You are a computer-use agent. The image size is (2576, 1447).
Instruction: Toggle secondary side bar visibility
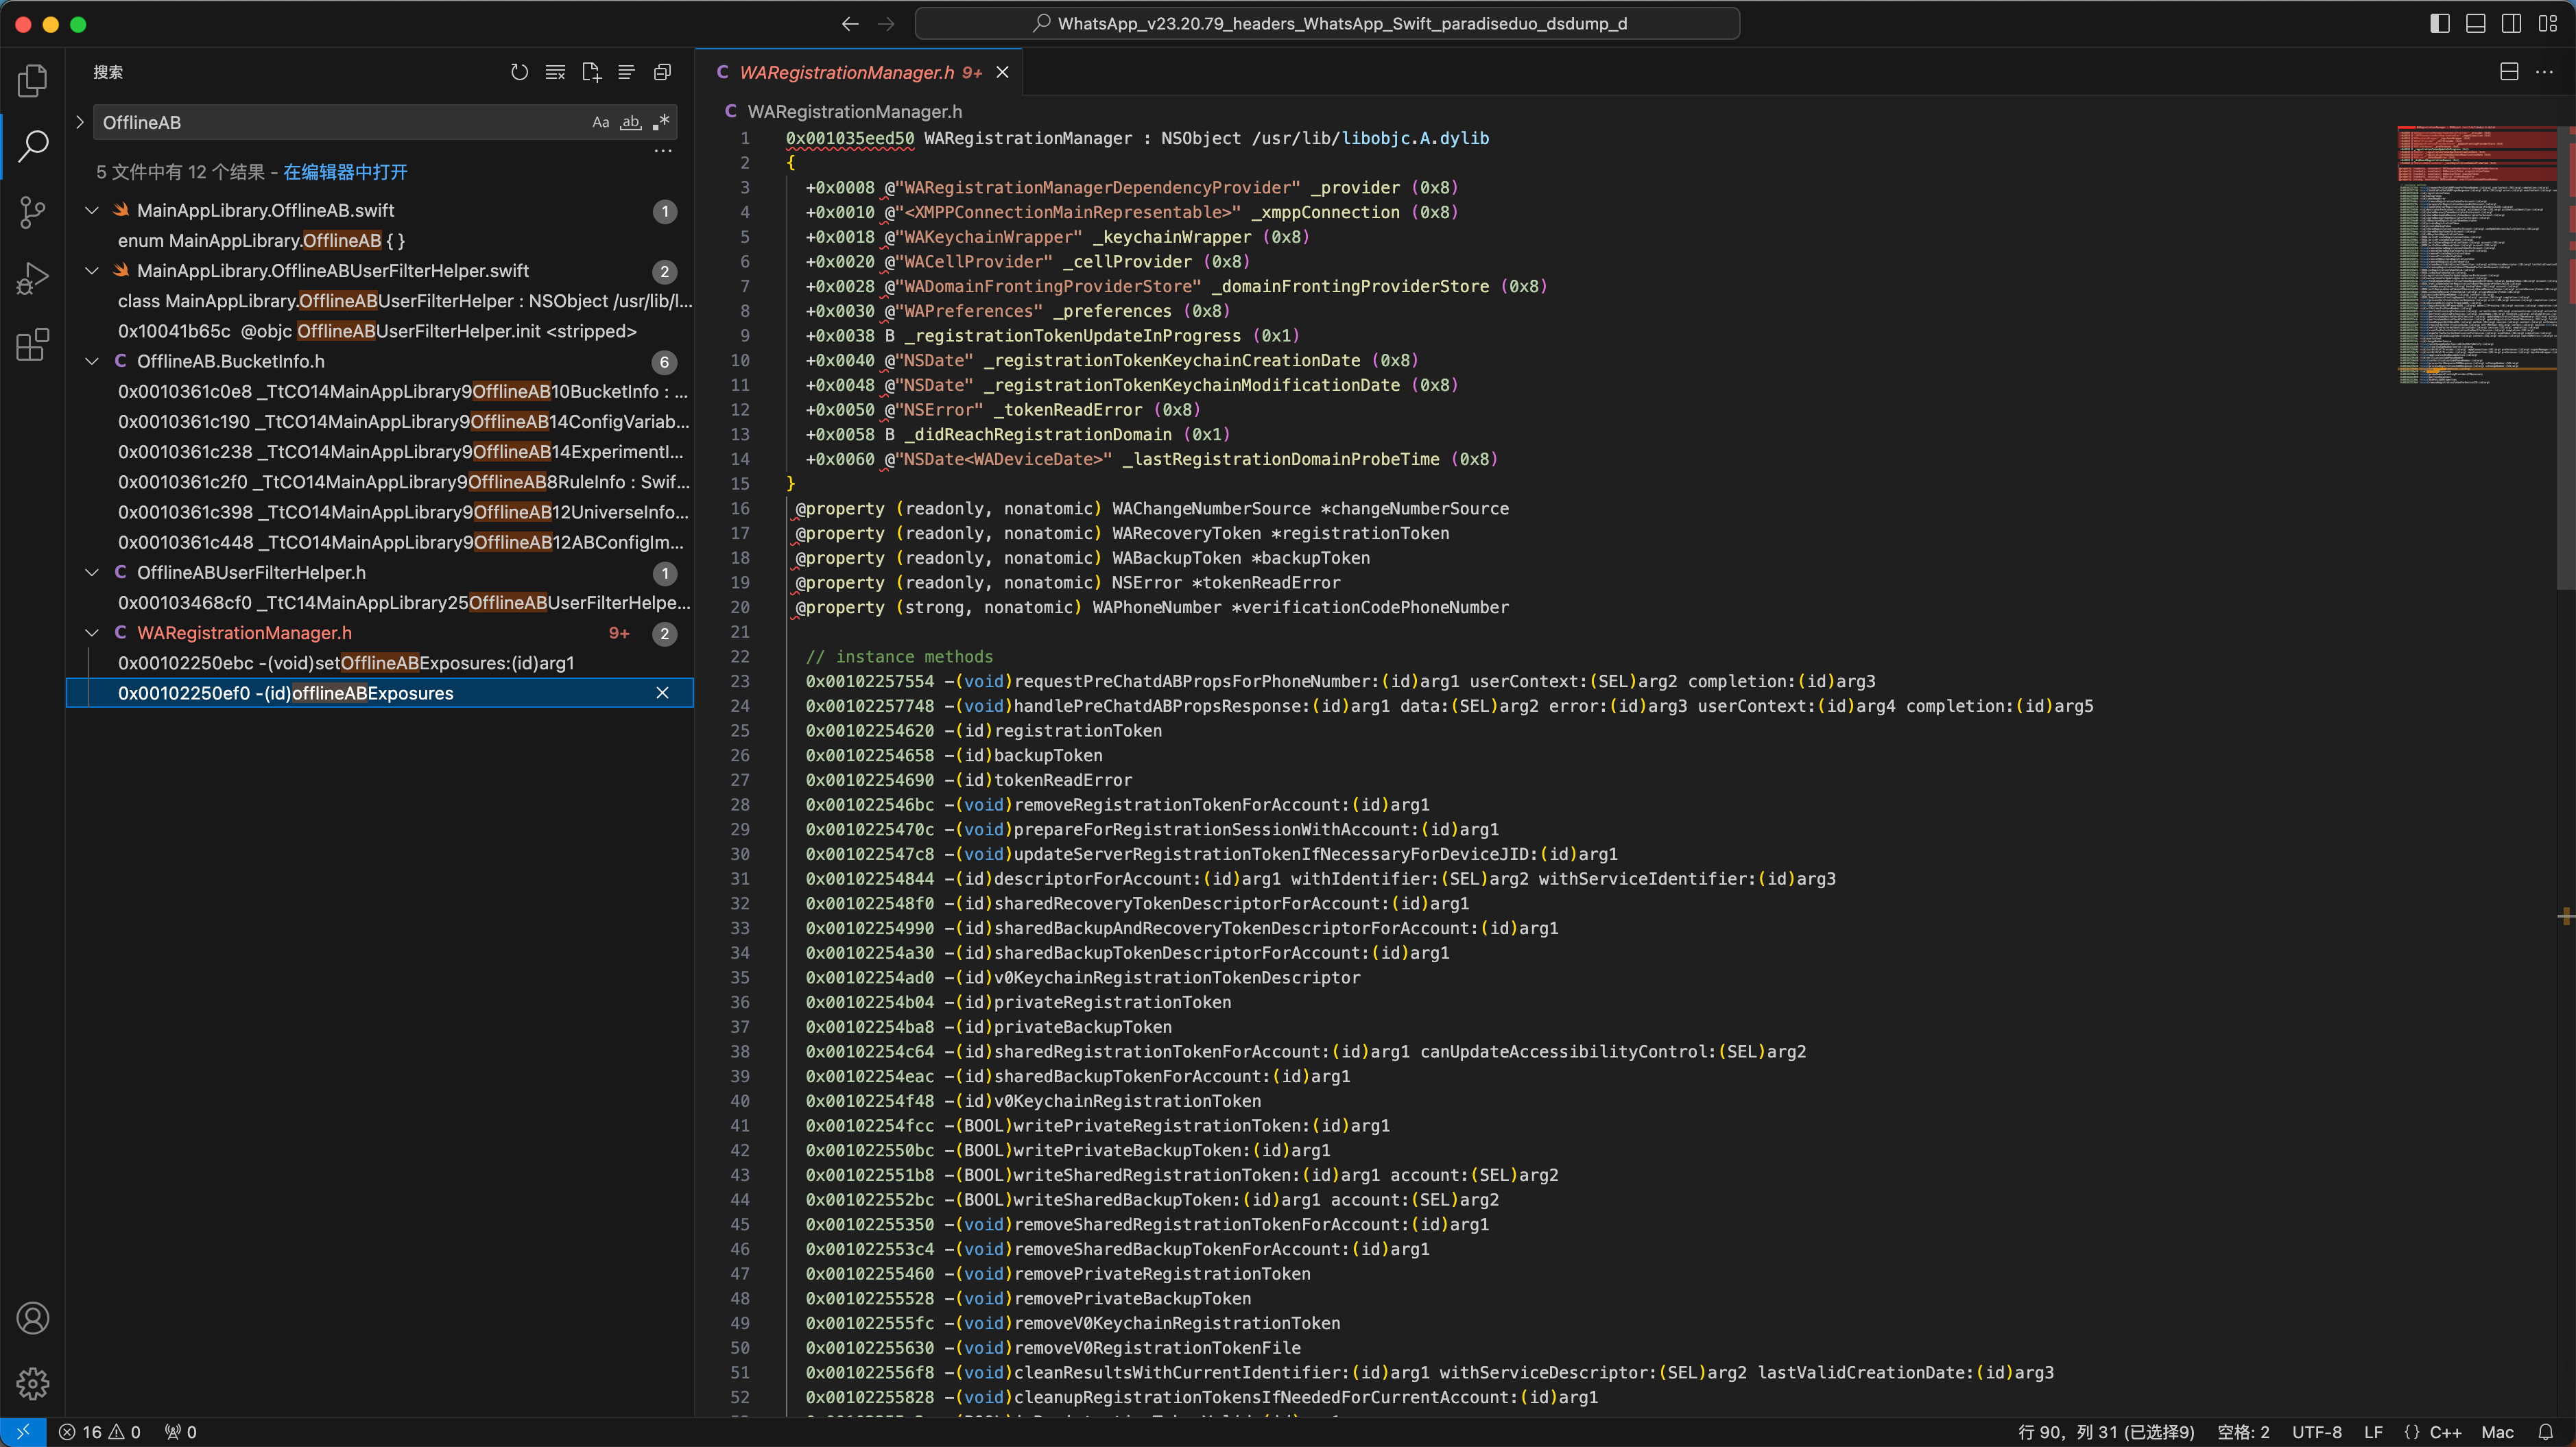coord(2511,24)
